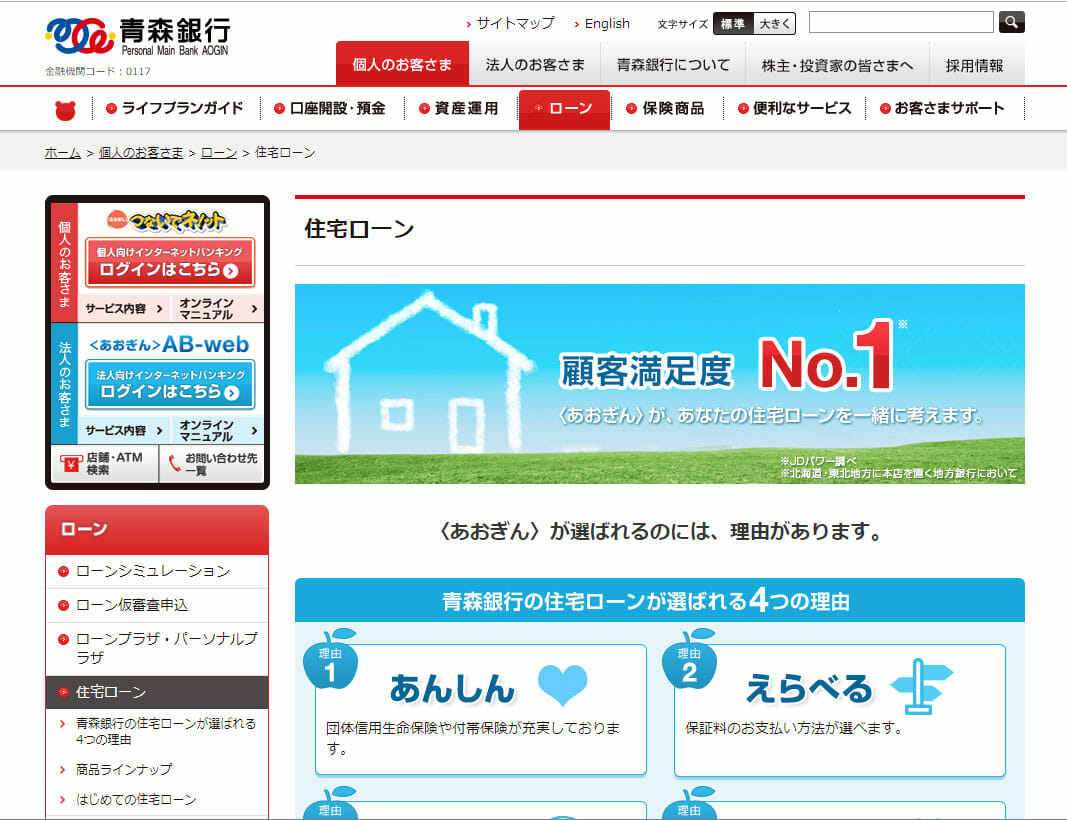
Task: Click the red bear home icon
Action: coord(65,109)
